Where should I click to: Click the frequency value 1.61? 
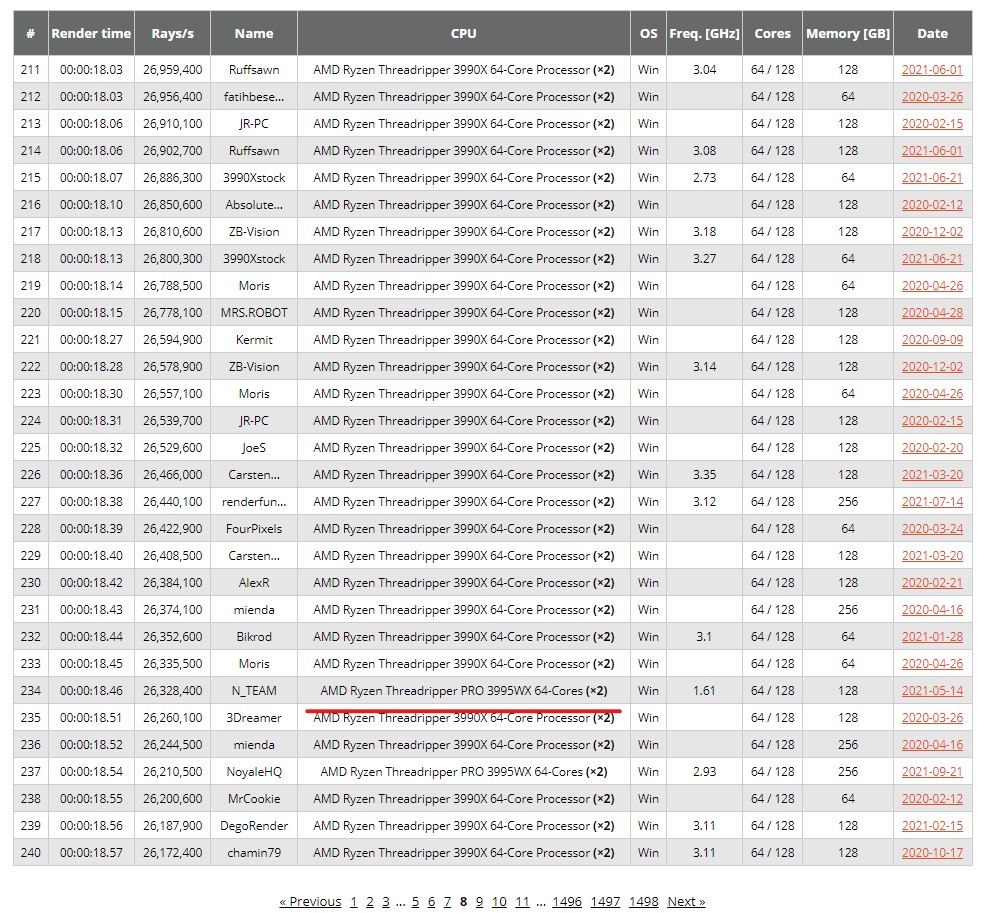click(704, 691)
